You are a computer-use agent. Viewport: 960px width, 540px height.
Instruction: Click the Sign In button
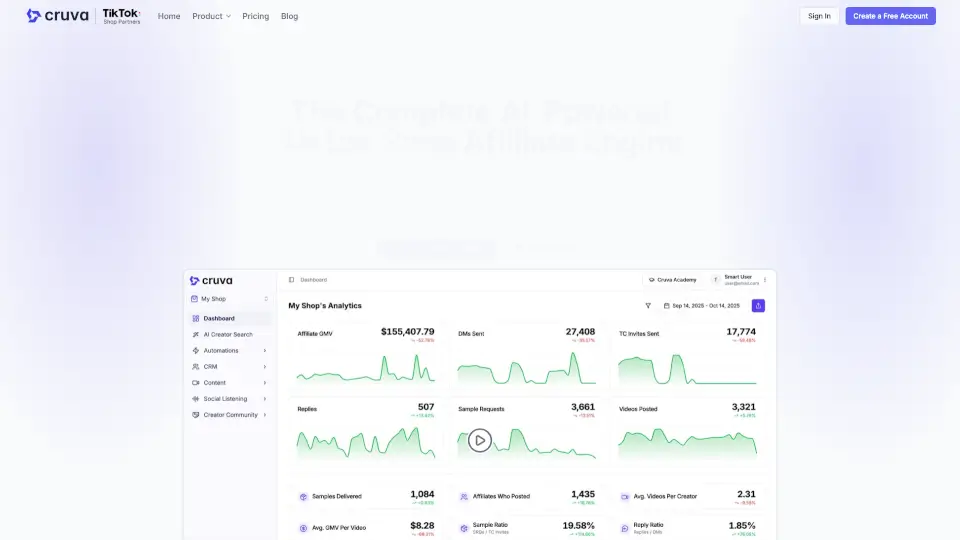(819, 16)
